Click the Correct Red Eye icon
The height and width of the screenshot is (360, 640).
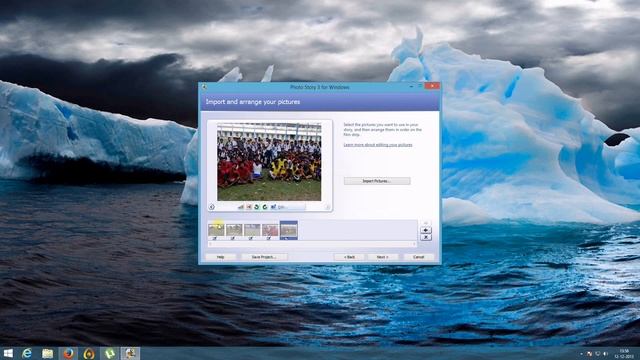coord(249,207)
